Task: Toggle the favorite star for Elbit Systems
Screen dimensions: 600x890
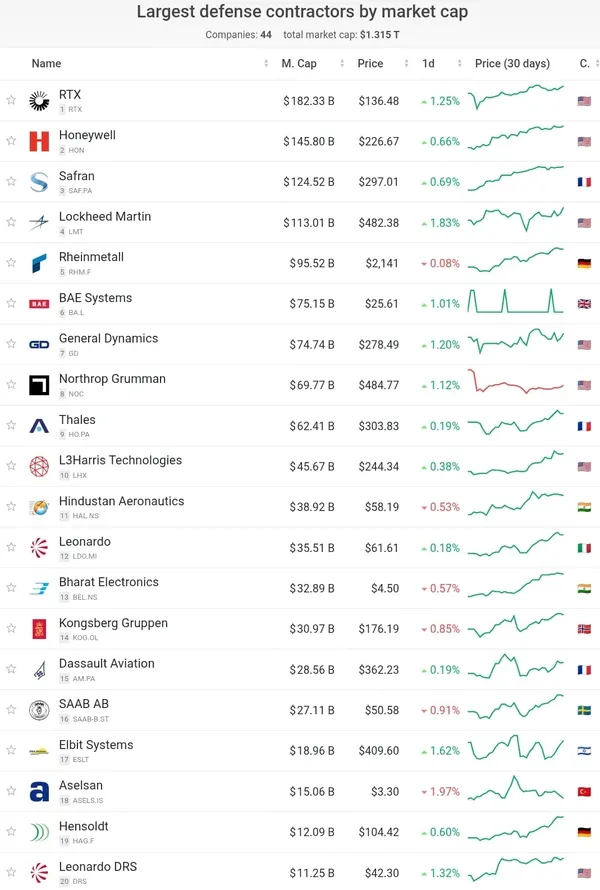Action: click(11, 751)
